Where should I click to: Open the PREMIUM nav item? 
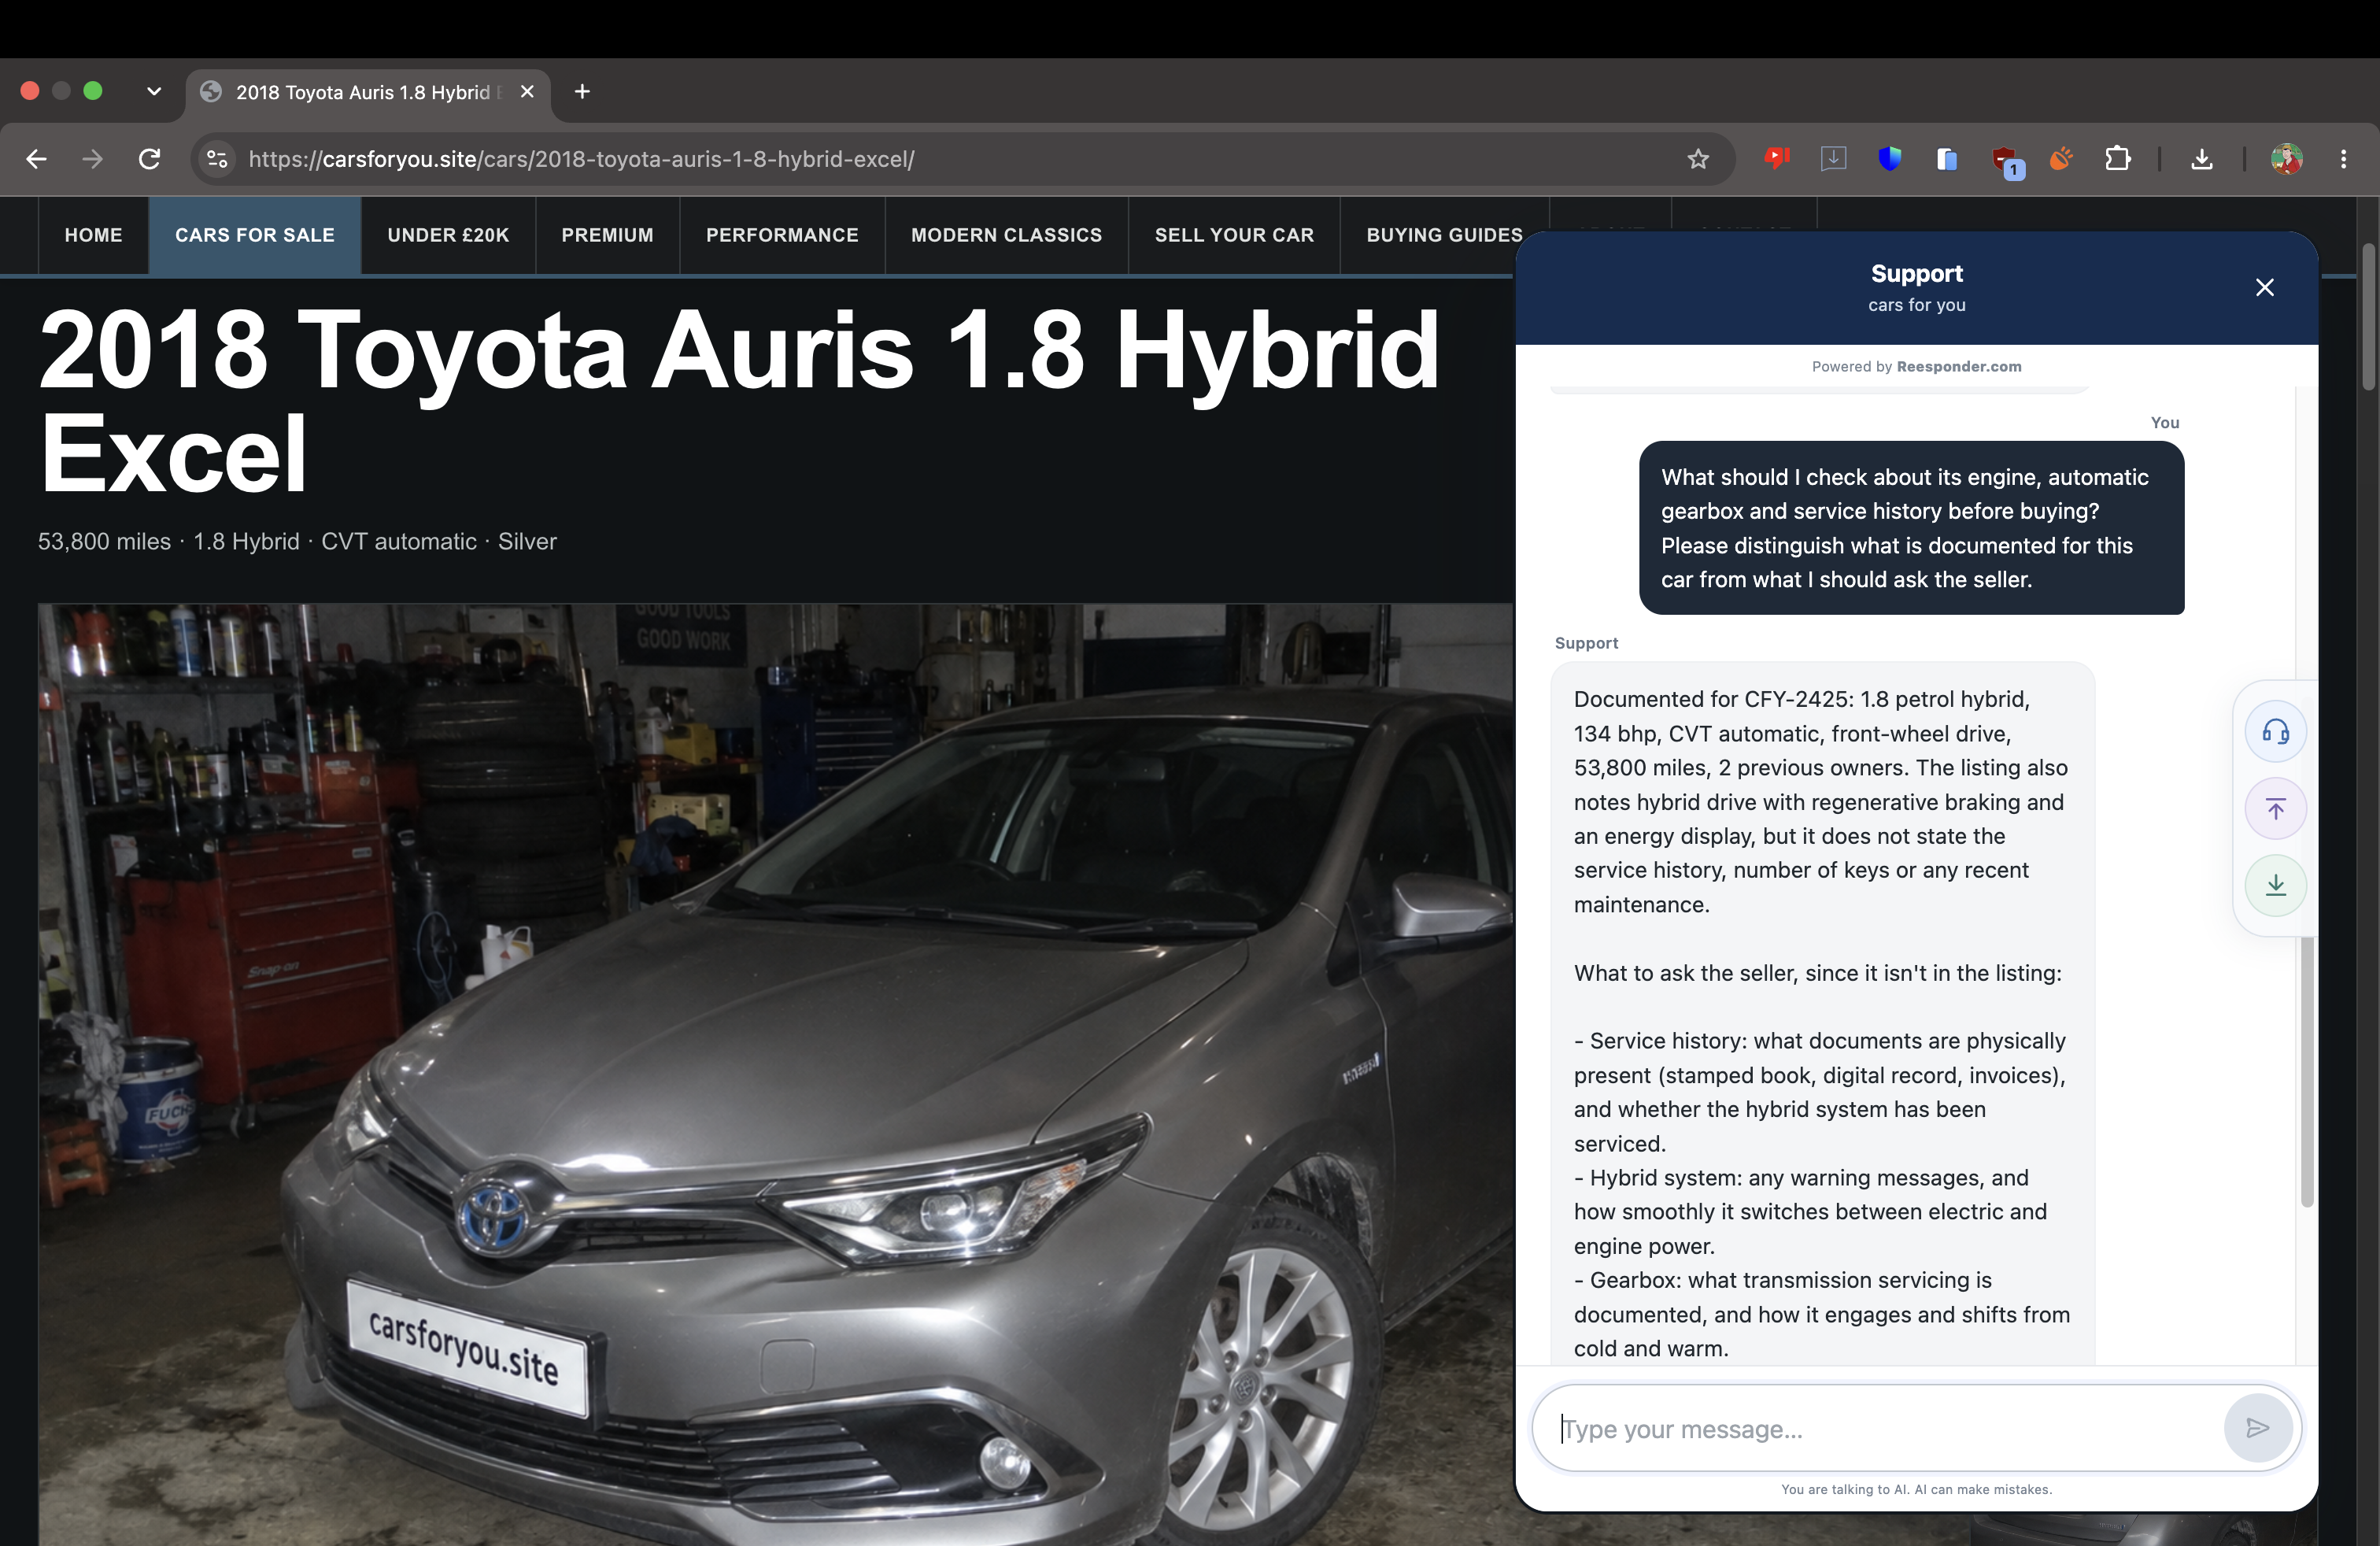tap(607, 235)
